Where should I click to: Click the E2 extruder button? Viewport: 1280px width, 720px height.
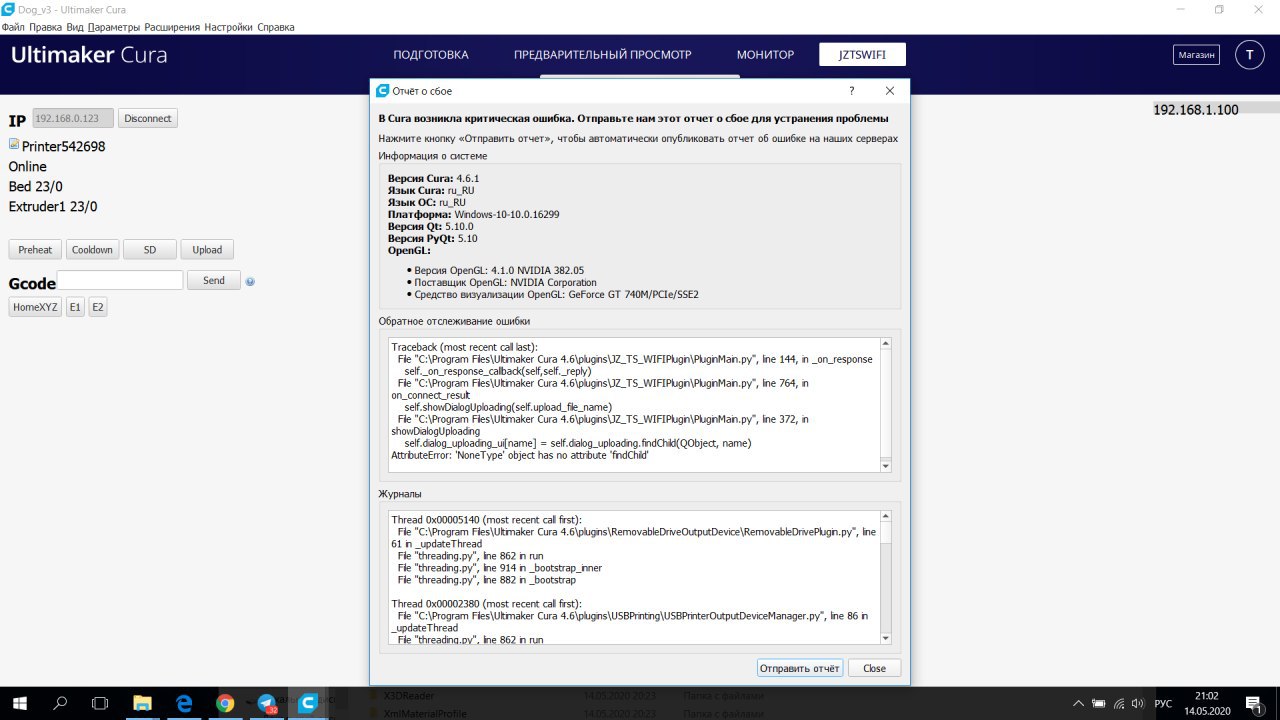97,308
